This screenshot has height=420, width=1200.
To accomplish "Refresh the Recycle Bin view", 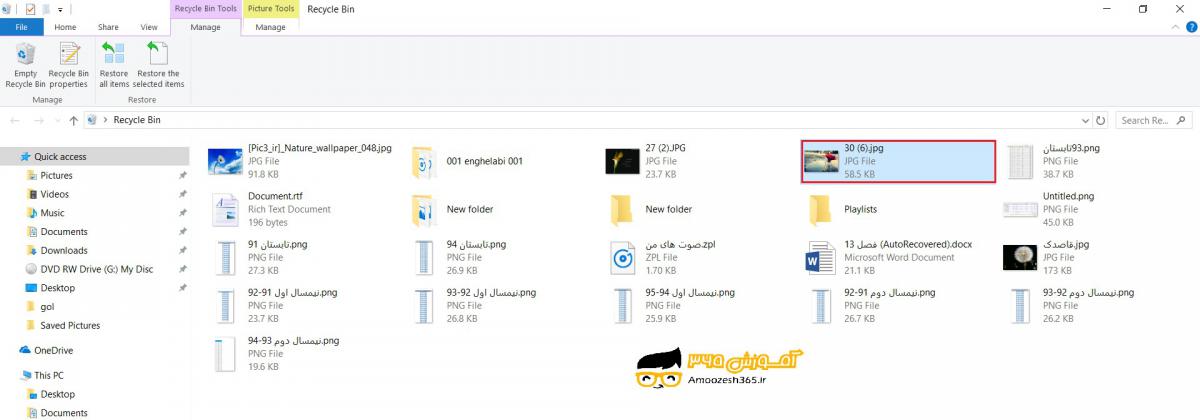I will pyautogui.click(x=1099, y=120).
